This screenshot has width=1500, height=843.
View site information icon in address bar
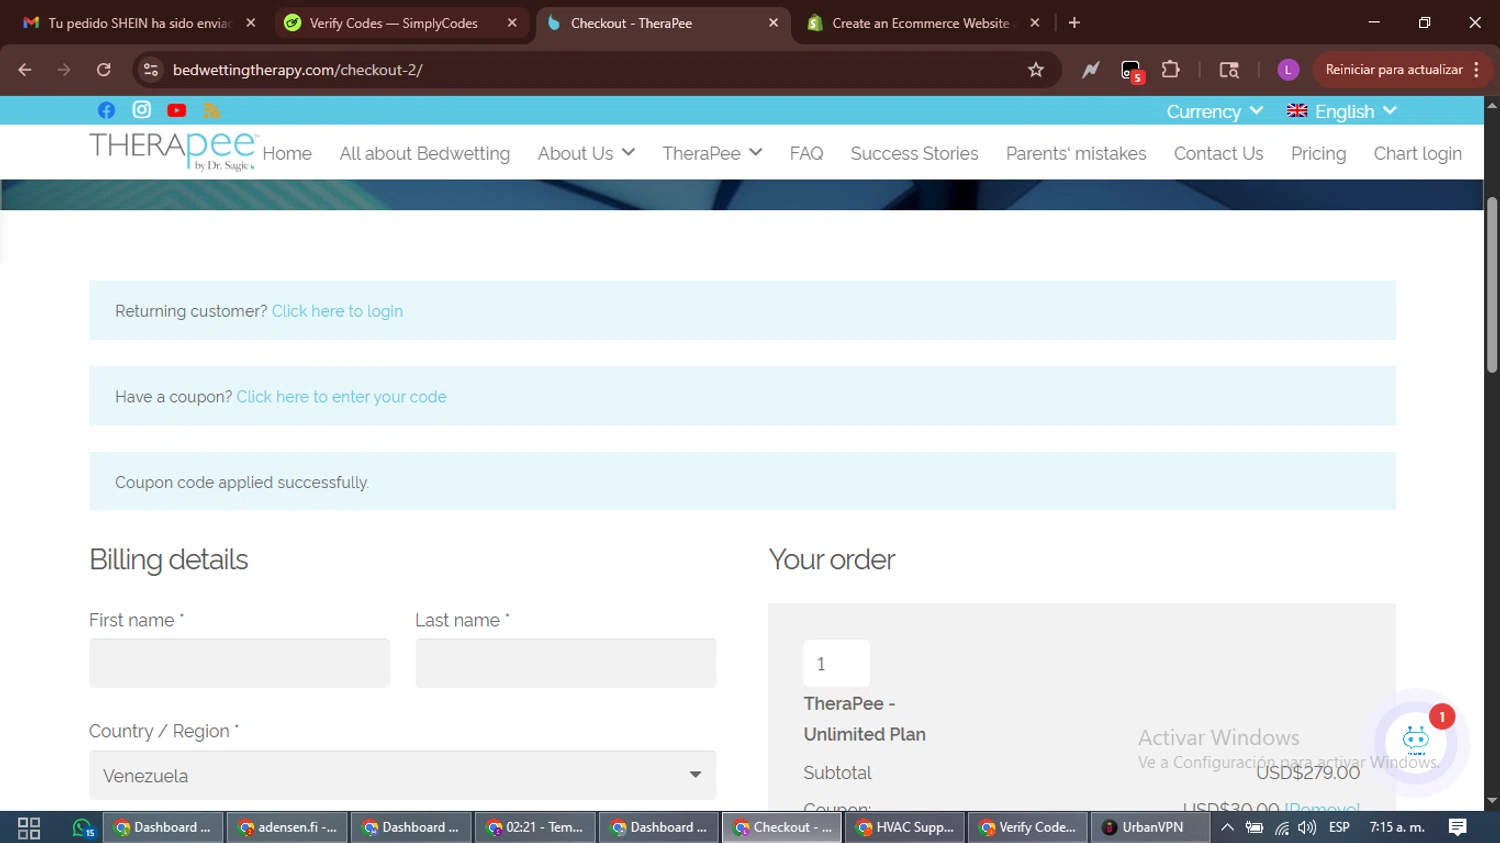pos(151,69)
